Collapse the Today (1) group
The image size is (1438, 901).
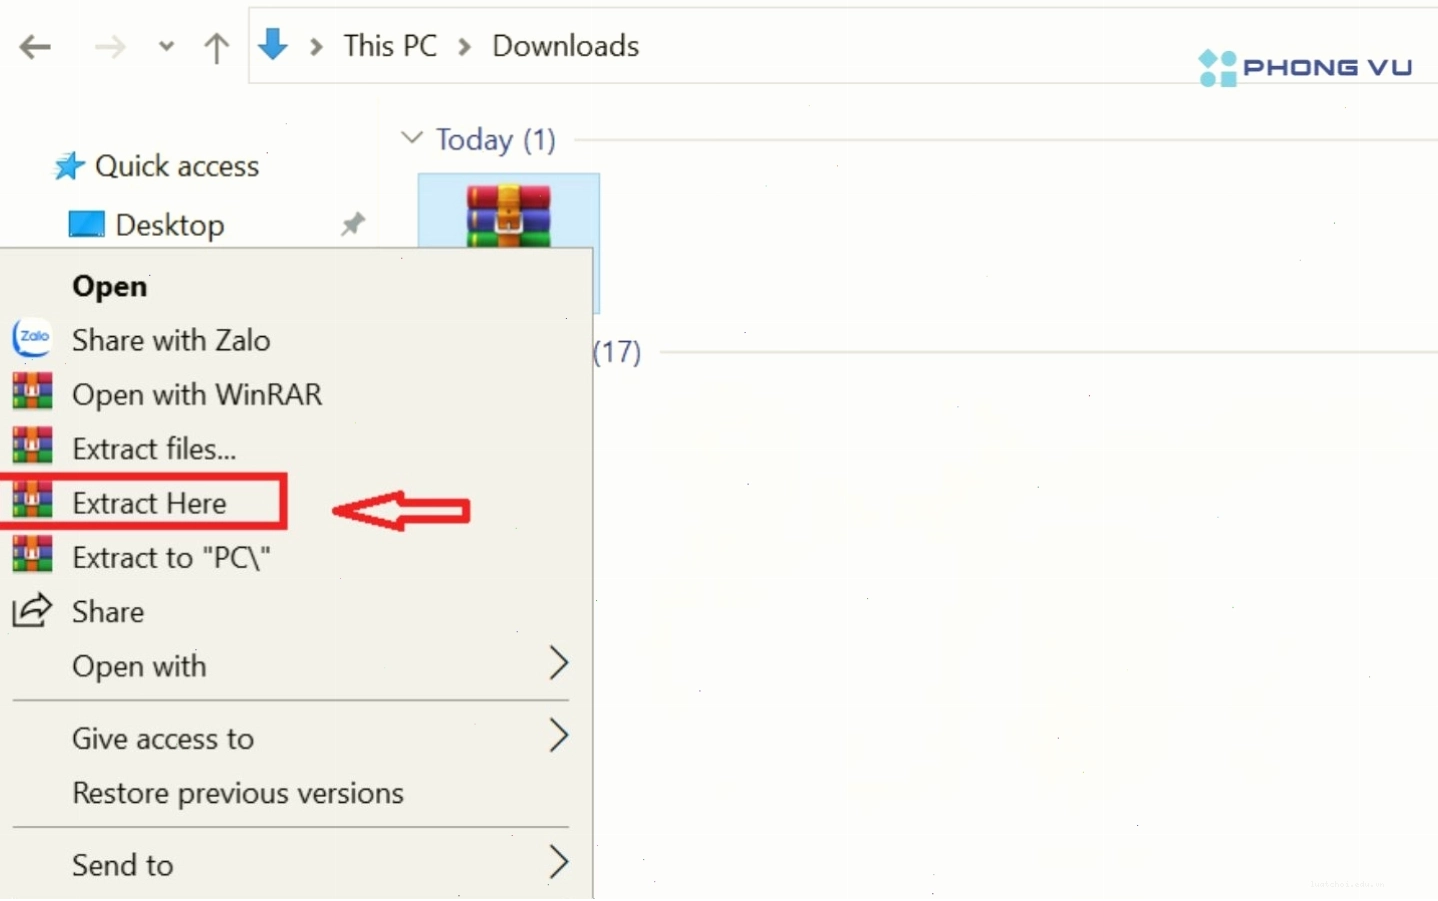(411, 138)
